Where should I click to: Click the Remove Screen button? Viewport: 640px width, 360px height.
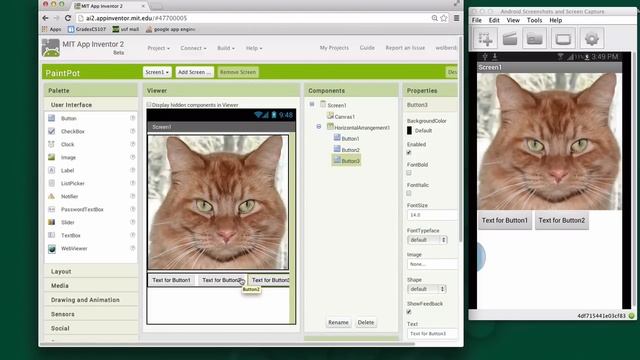[x=238, y=72]
